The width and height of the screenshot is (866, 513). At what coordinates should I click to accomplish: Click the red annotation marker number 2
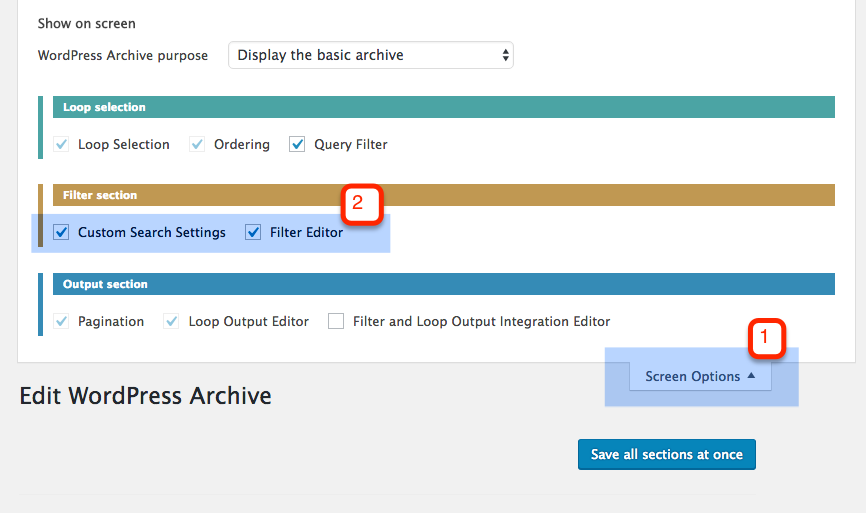362,204
